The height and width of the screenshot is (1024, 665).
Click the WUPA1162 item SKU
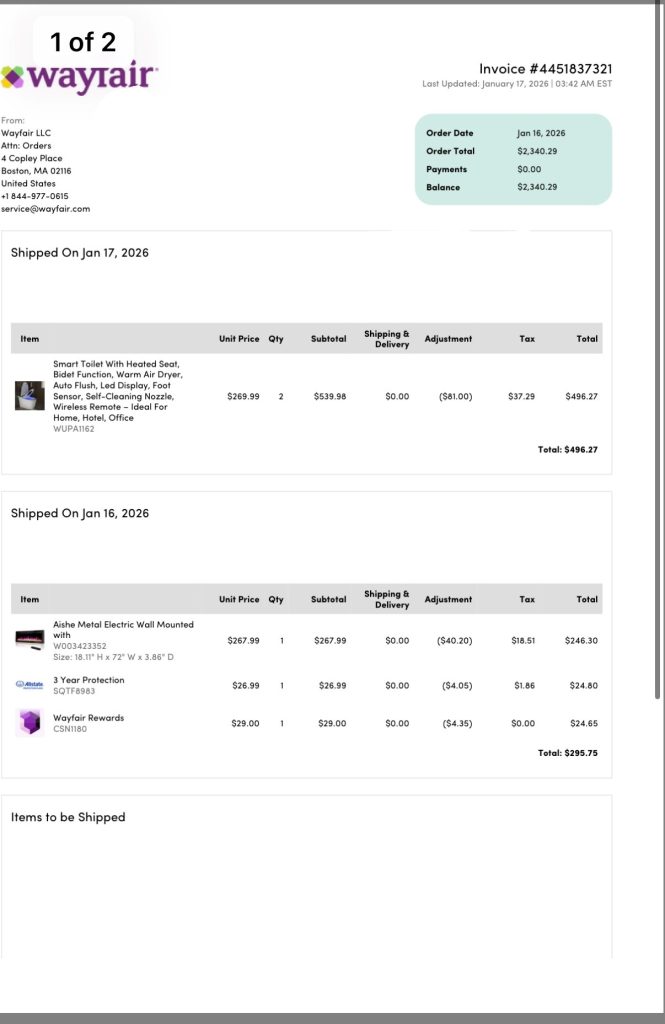74,429
